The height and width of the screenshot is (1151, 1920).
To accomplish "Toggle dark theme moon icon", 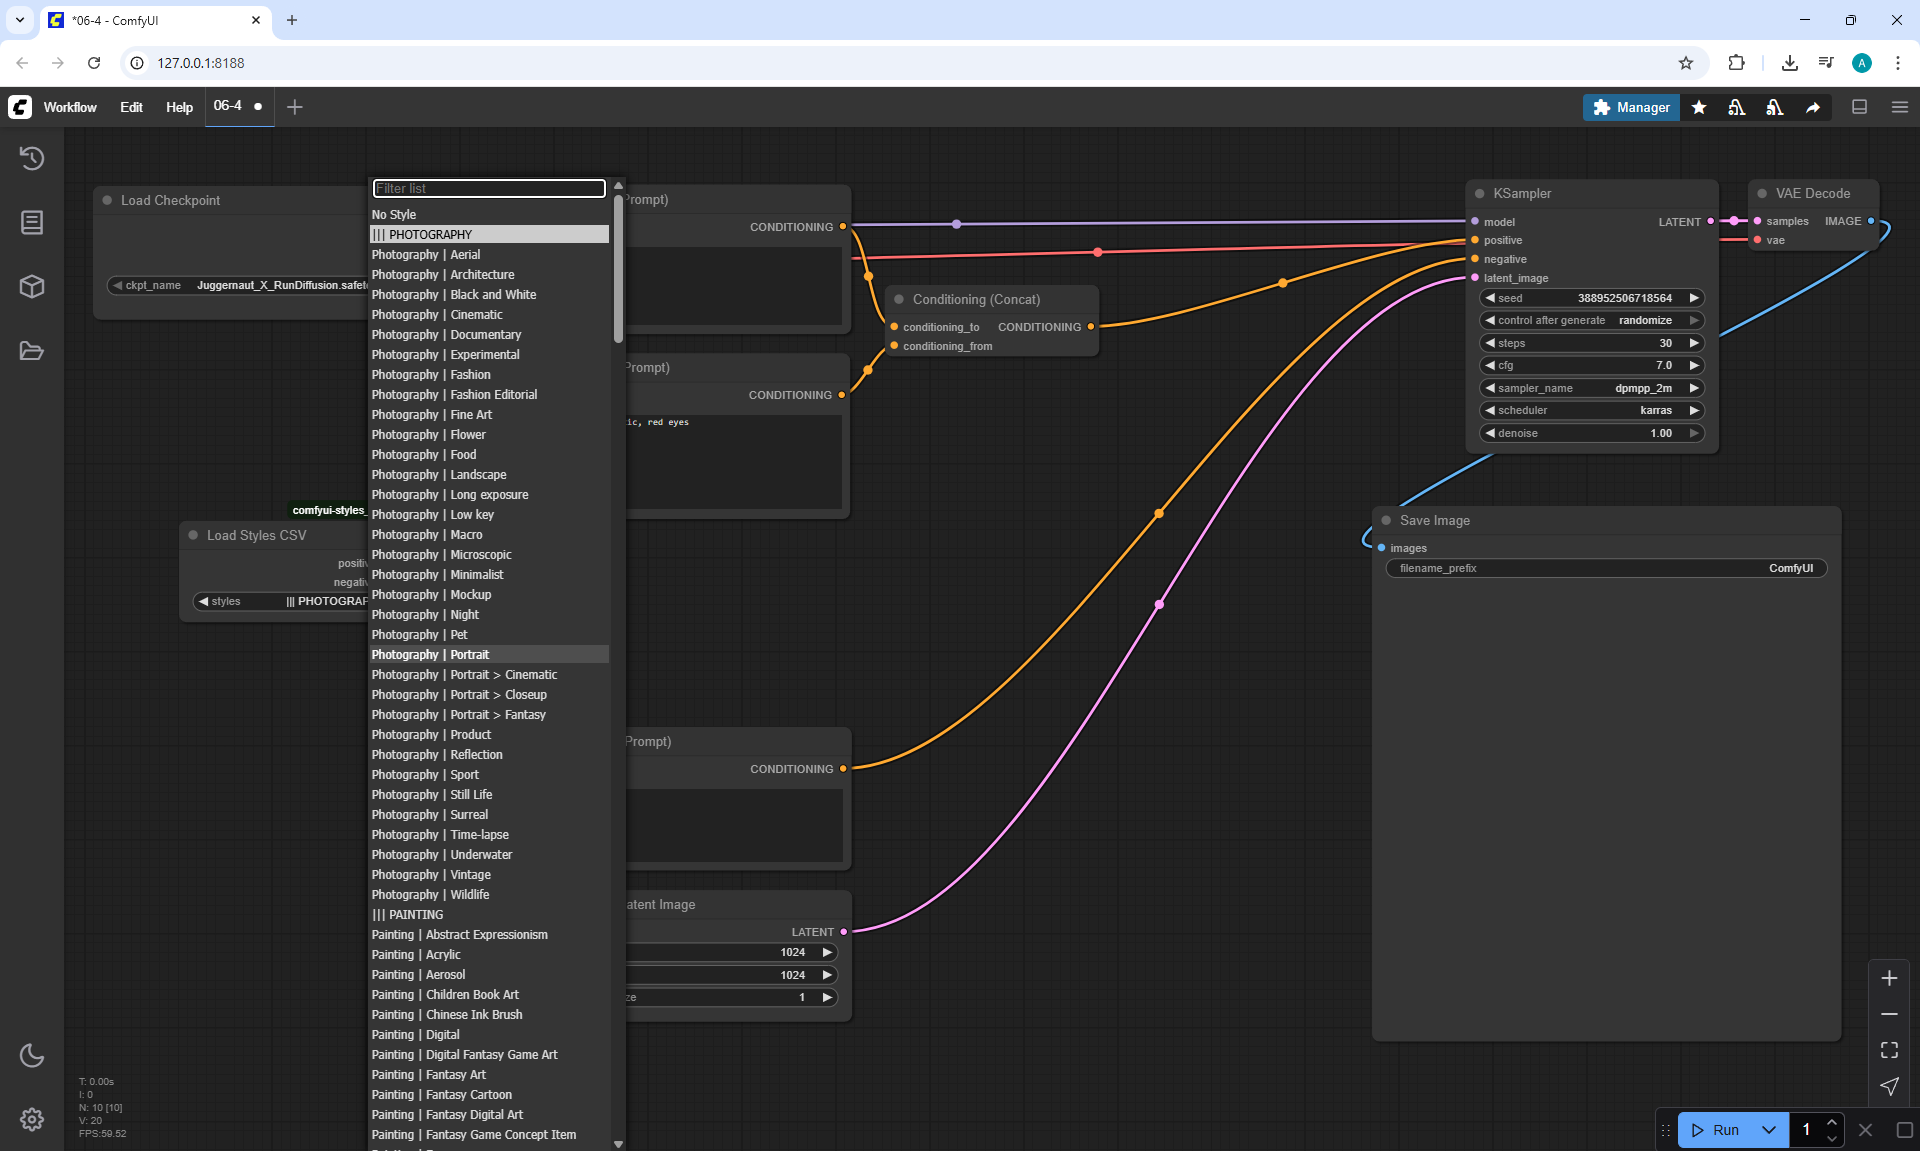I will click(32, 1055).
